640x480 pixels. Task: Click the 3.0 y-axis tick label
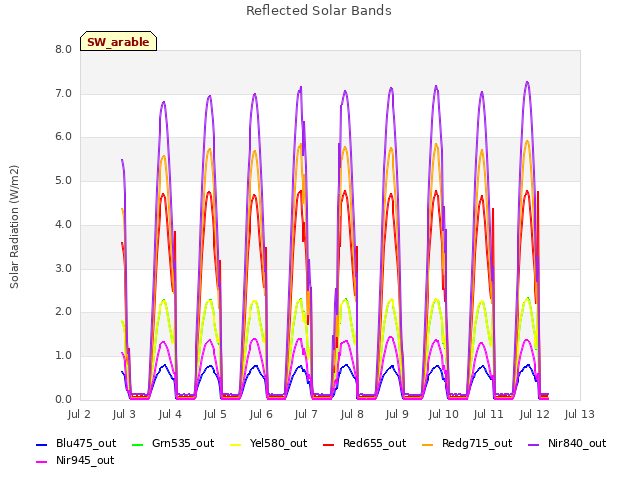63,268
